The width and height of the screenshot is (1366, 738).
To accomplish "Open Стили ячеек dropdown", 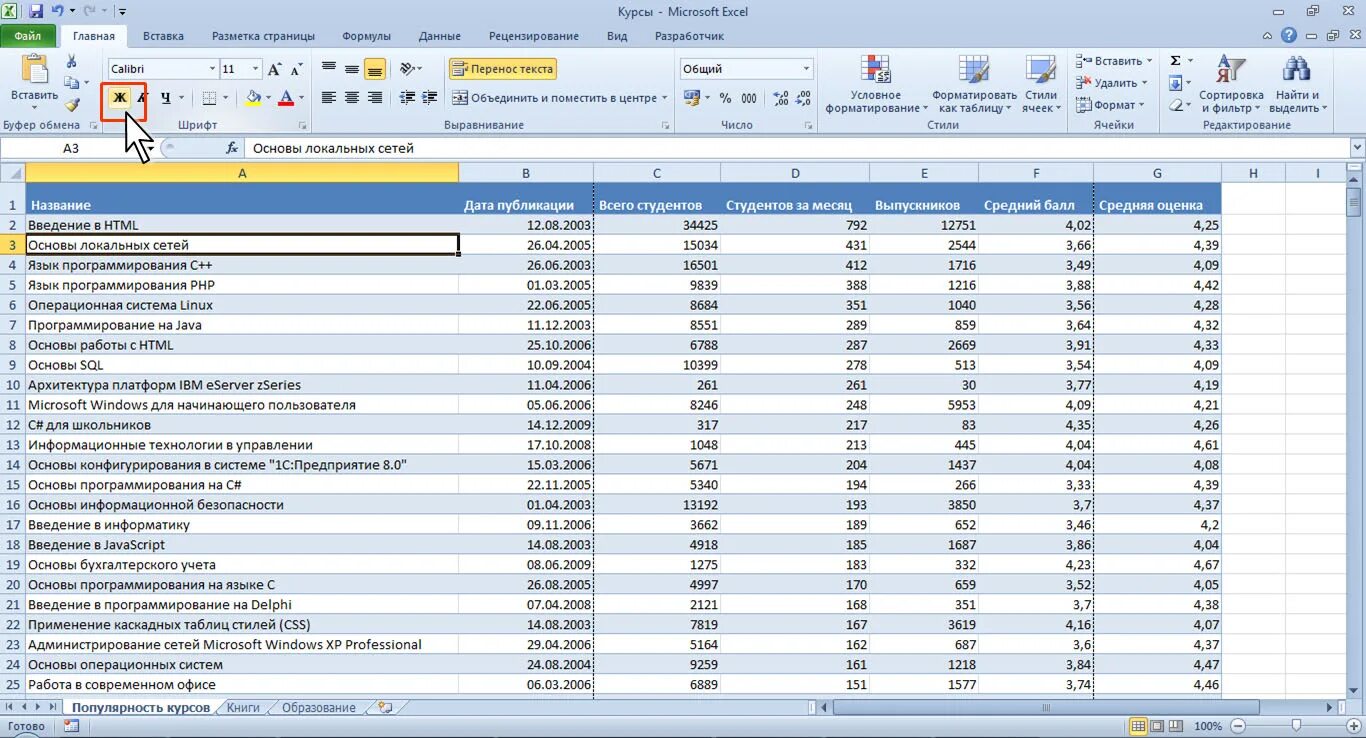I will (1041, 84).
